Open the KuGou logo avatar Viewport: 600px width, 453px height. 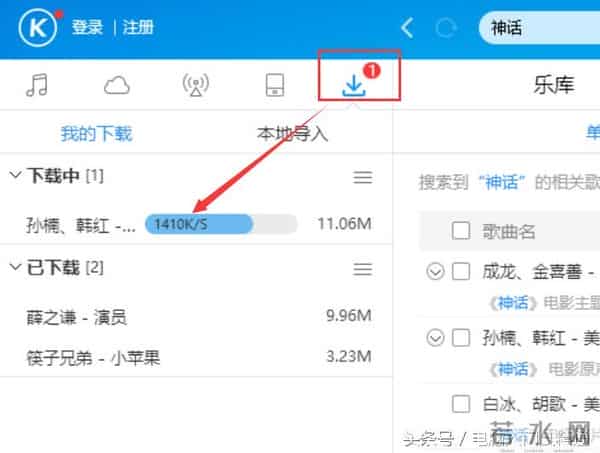[38, 28]
